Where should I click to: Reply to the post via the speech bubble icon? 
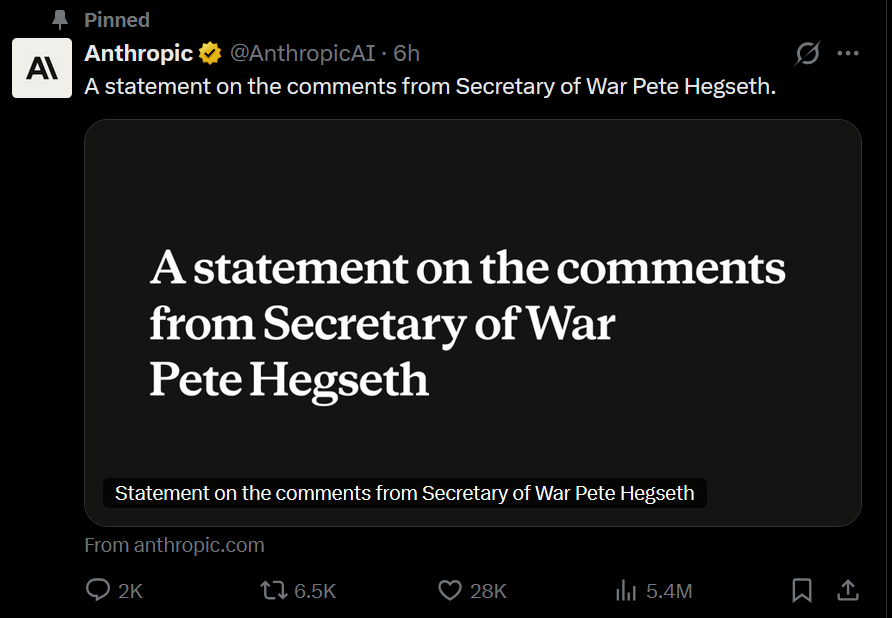tap(98, 591)
